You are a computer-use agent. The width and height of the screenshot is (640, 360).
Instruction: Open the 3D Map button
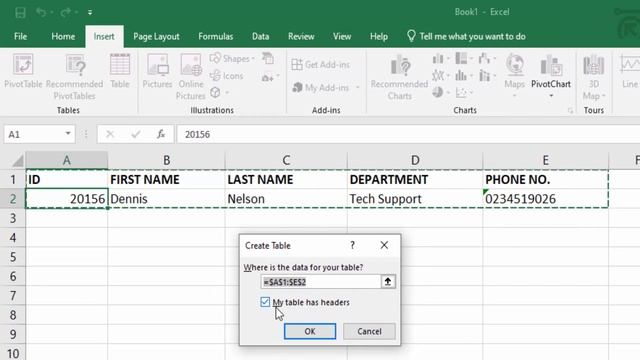pos(593,77)
